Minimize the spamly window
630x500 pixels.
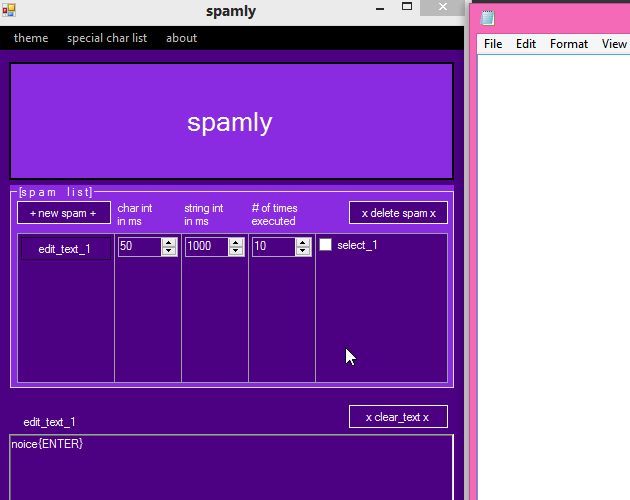(x=380, y=8)
